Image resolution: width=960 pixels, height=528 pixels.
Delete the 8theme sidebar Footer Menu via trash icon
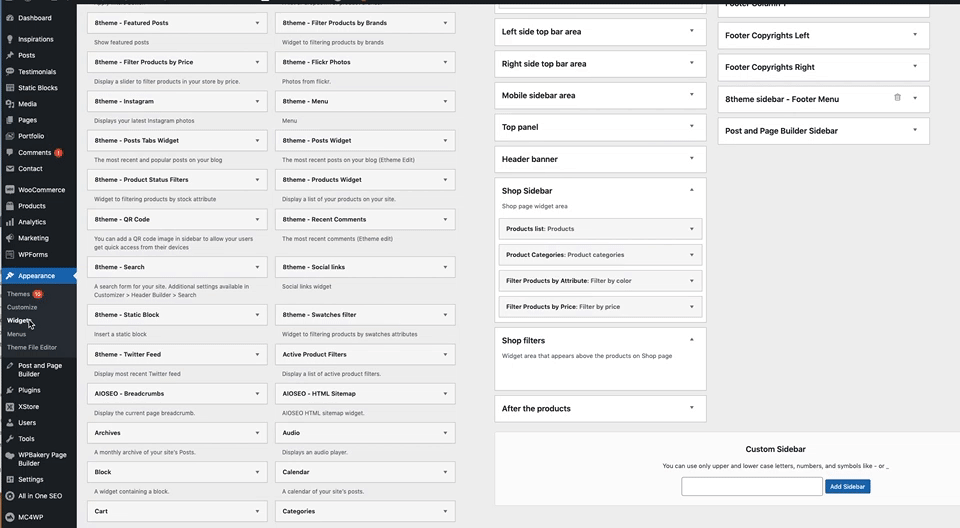[897, 97]
